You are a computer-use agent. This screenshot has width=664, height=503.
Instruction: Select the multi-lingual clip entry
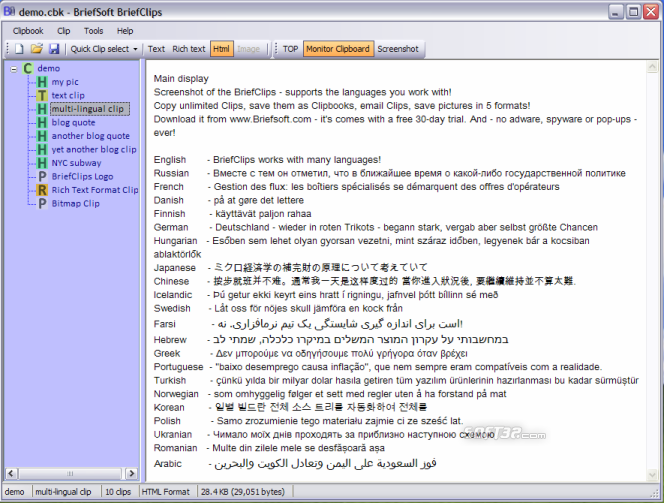[x=90, y=109]
